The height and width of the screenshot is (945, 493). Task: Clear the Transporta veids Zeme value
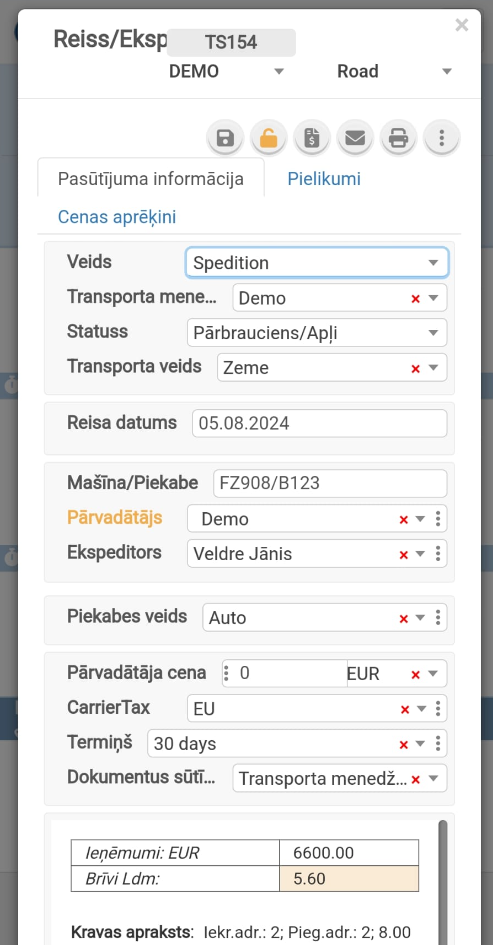click(415, 368)
